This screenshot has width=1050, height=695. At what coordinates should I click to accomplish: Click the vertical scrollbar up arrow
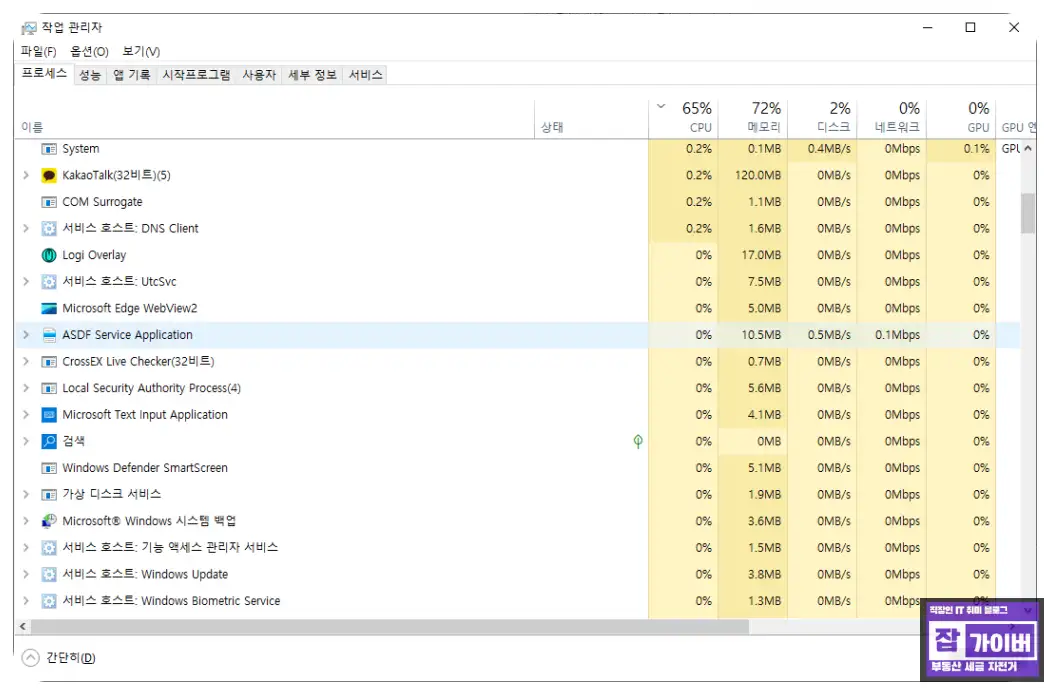point(1028,149)
